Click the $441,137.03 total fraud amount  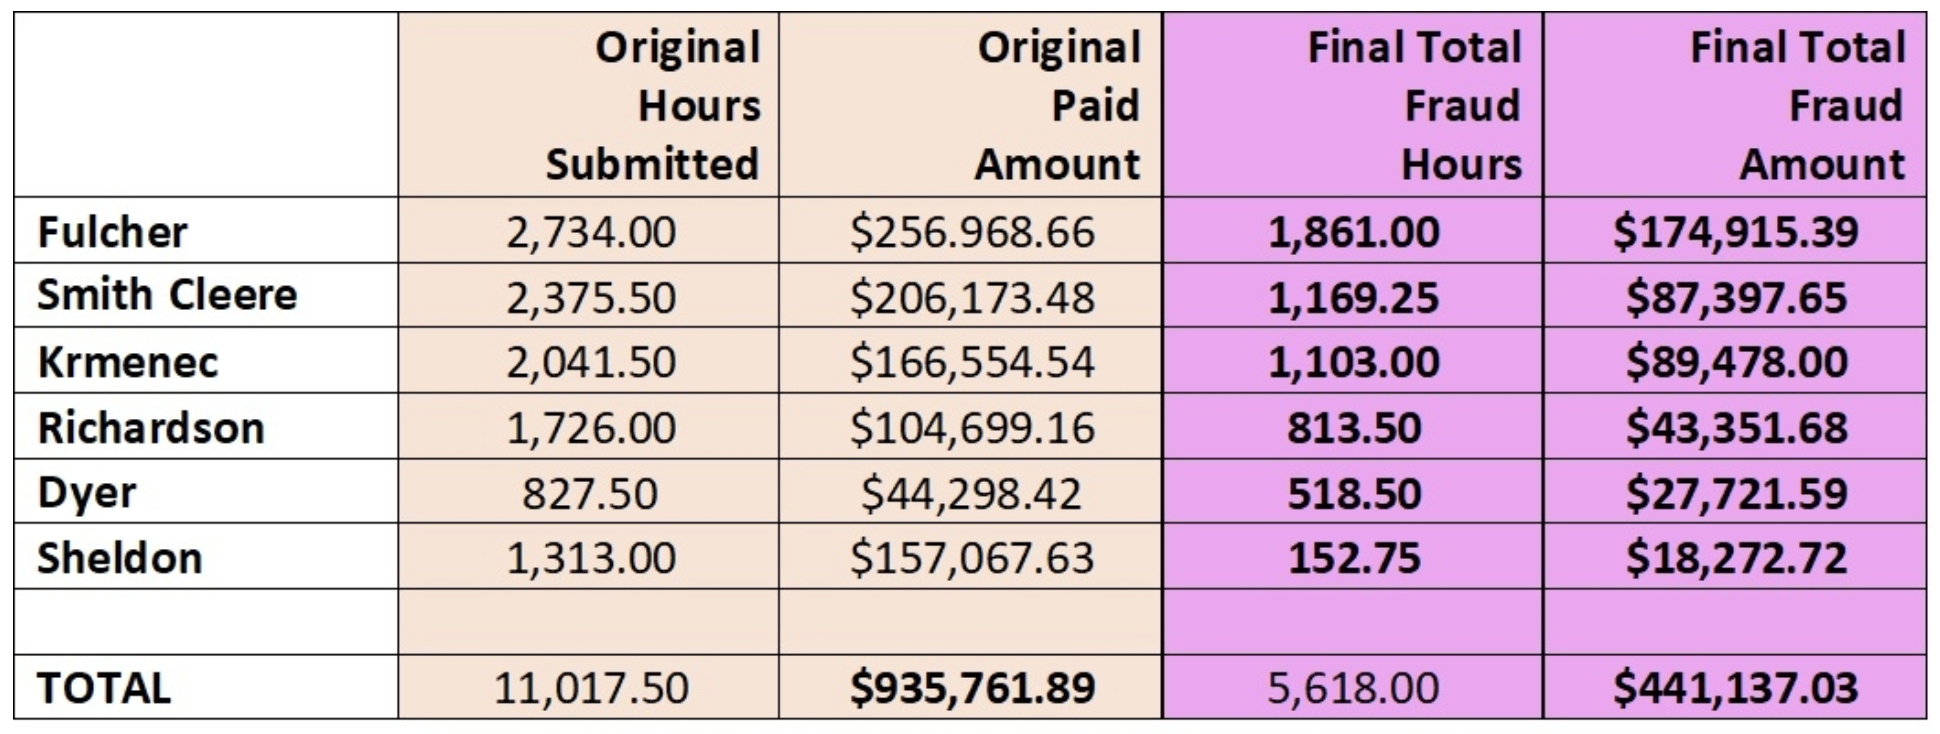pos(1735,687)
